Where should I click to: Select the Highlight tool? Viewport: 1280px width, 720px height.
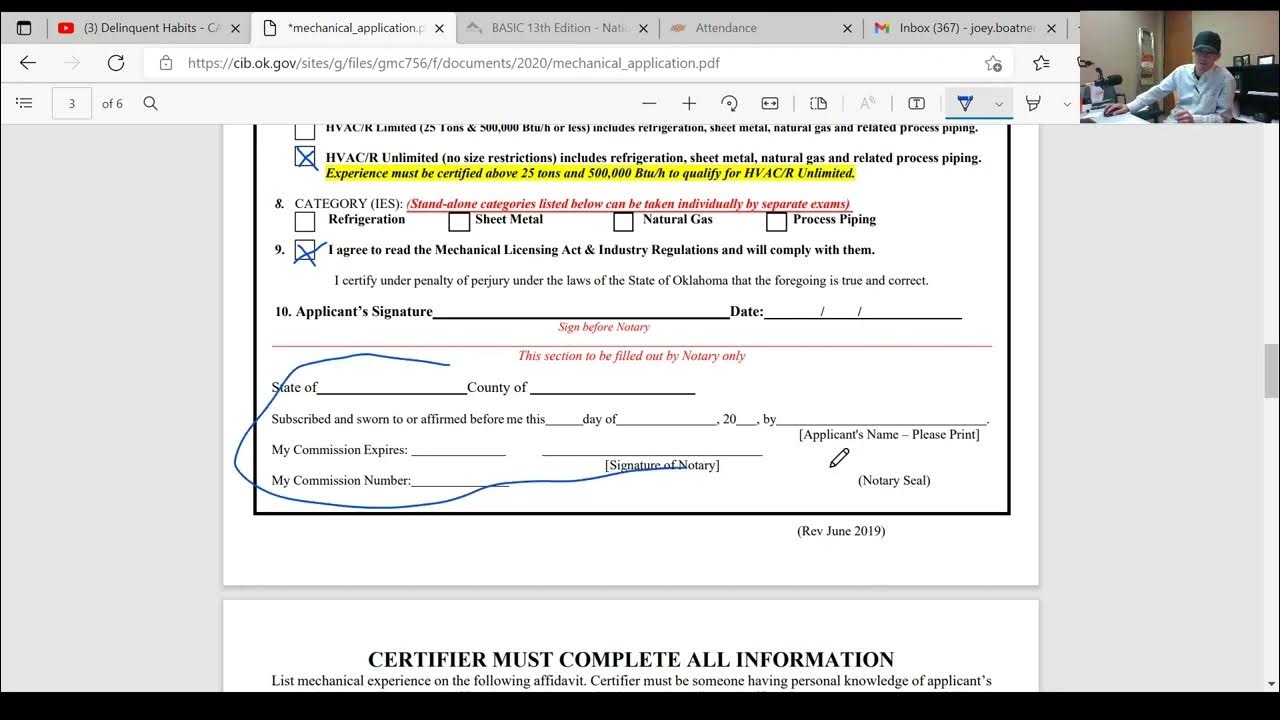pyautogui.click(x=1034, y=103)
